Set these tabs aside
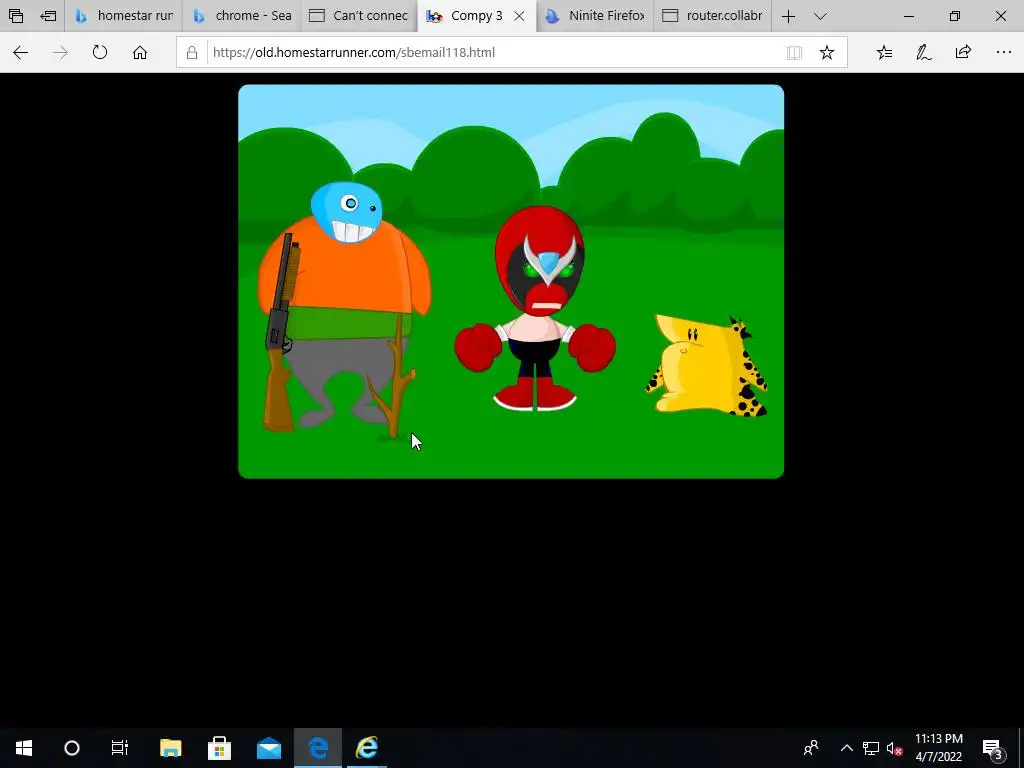The image size is (1024, 768). pyautogui.click(x=48, y=16)
